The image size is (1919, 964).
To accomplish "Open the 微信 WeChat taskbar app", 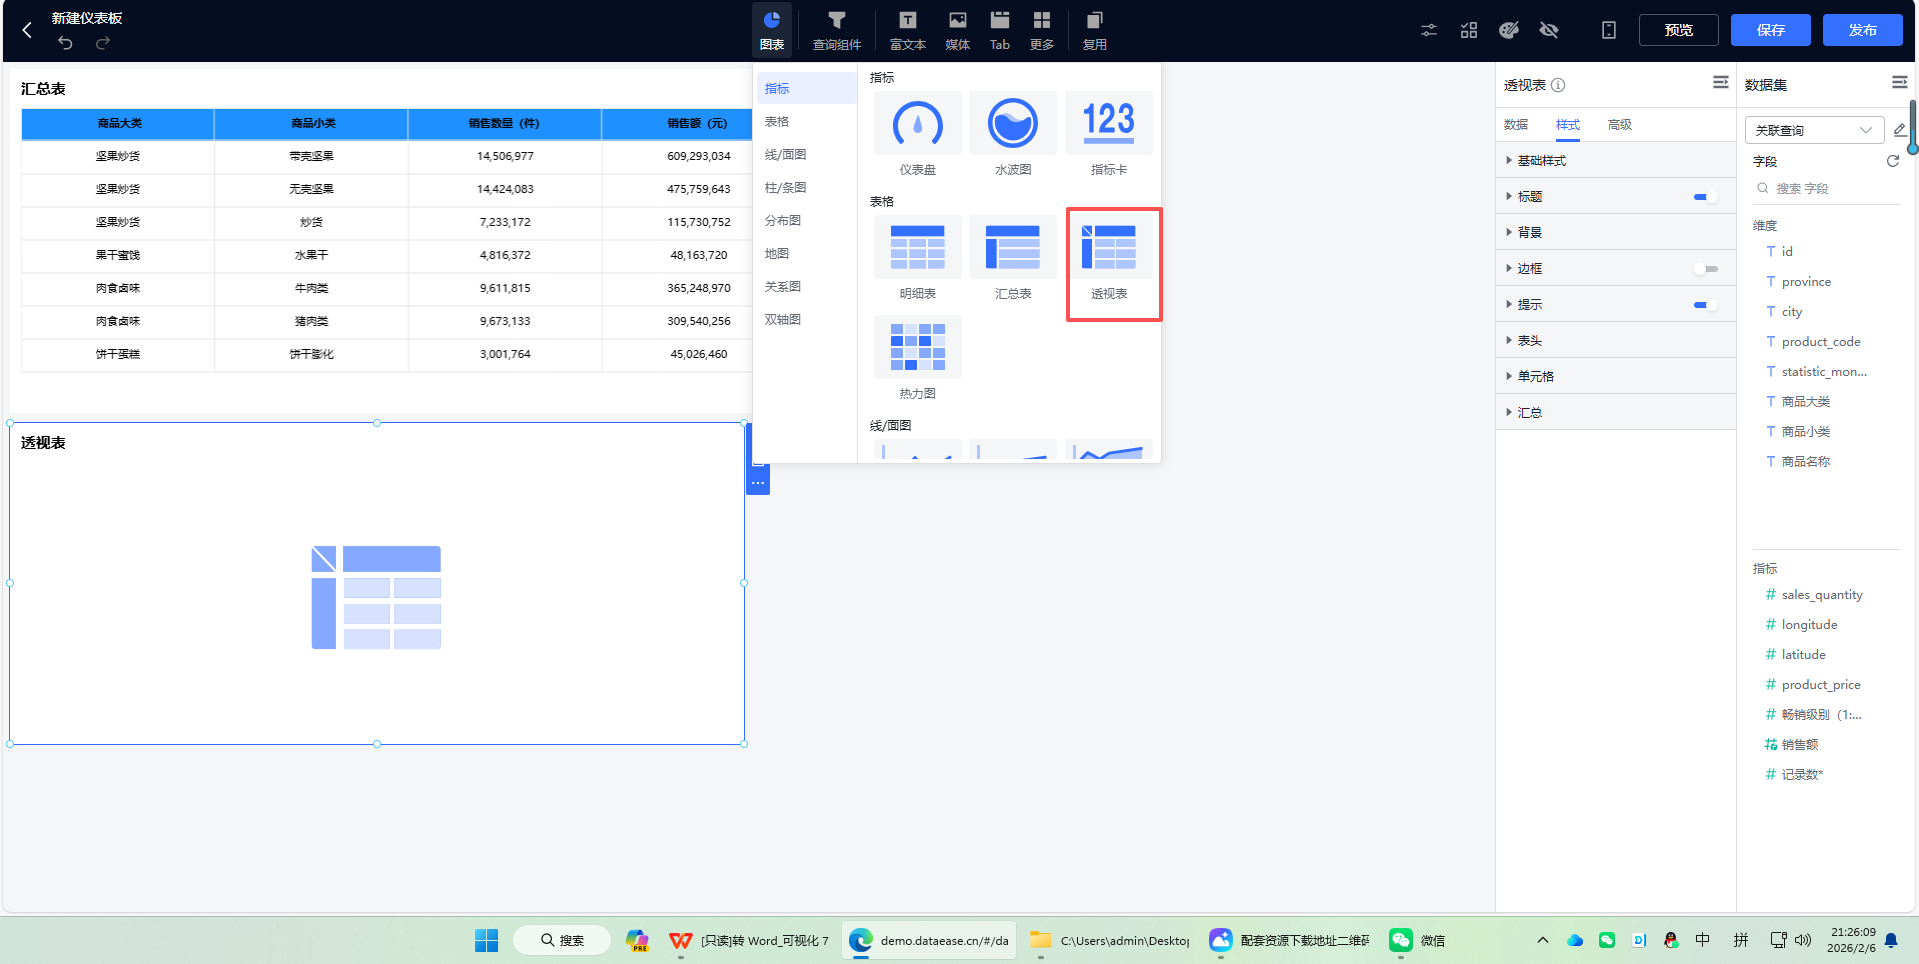I will pyautogui.click(x=1418, y=940).
